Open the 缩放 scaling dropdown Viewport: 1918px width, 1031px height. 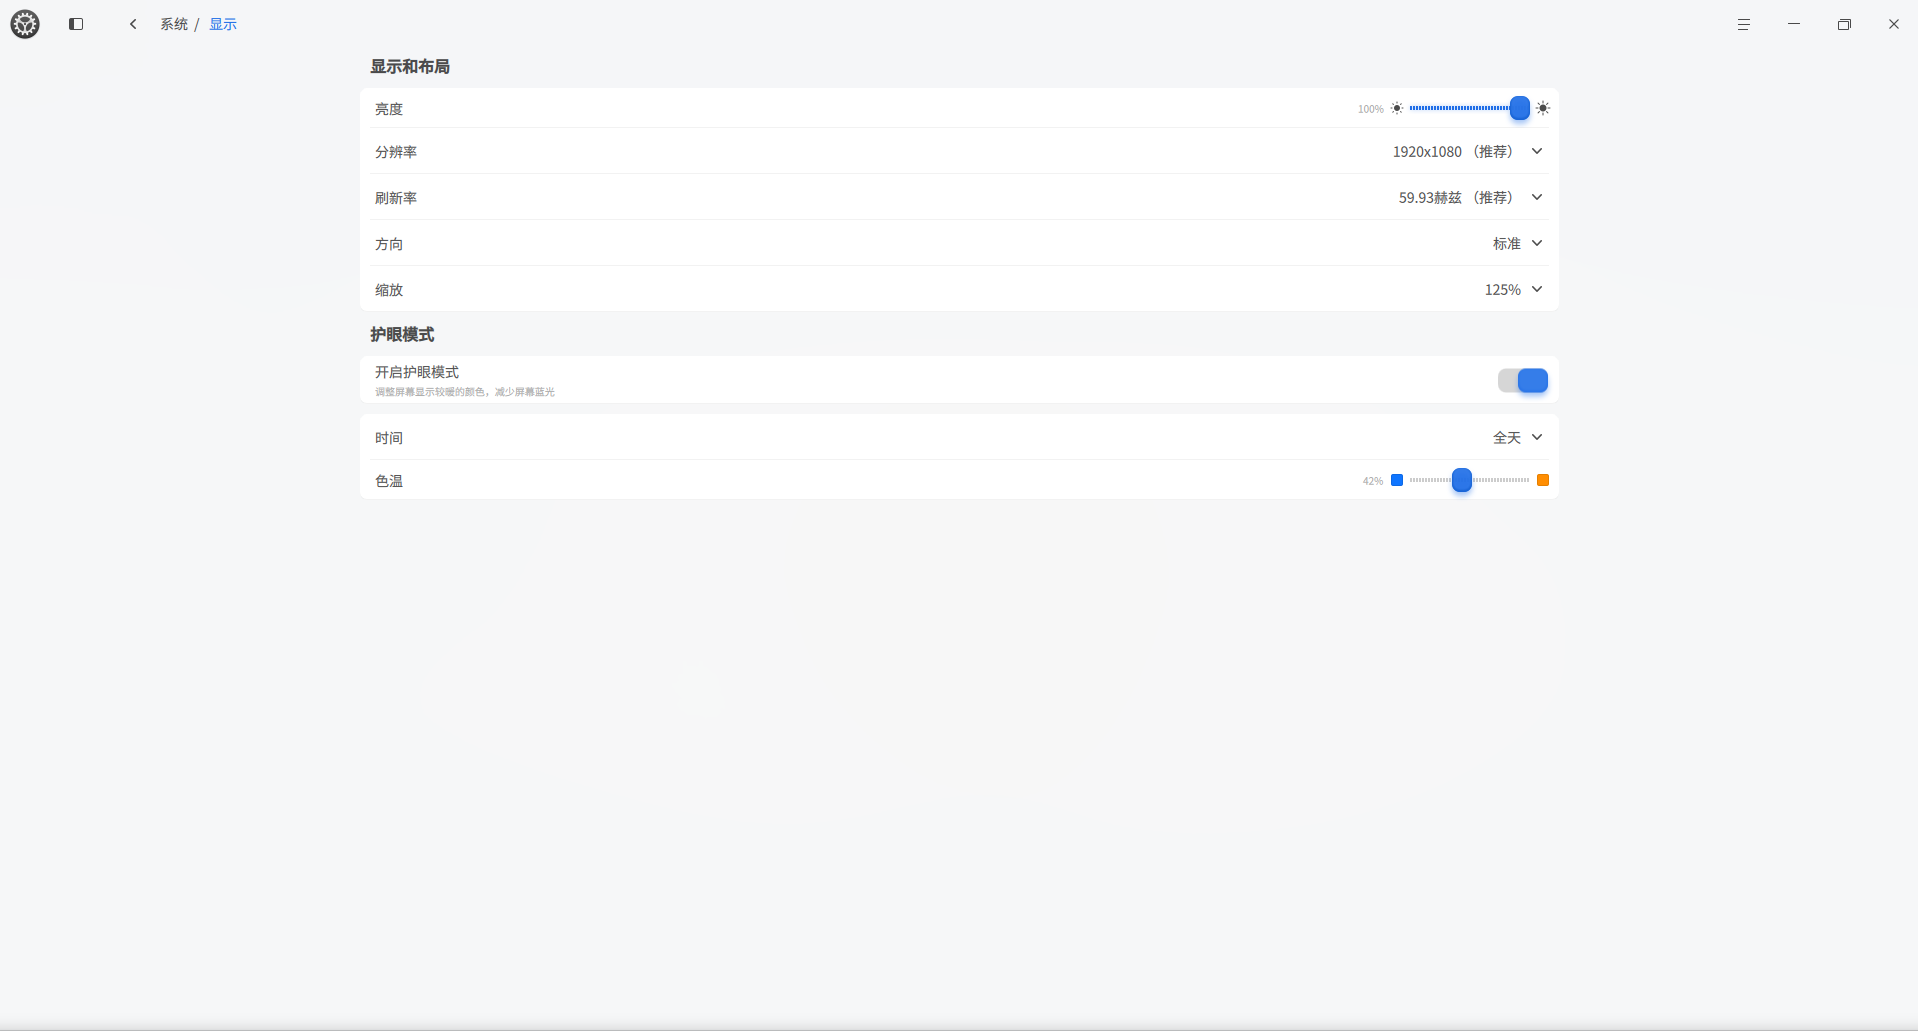tap(1536, 289)
